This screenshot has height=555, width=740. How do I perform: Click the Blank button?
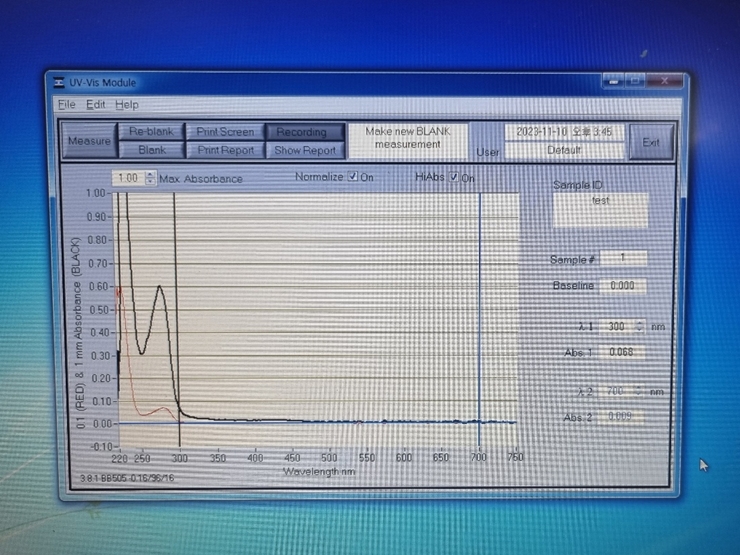(152, 150)
